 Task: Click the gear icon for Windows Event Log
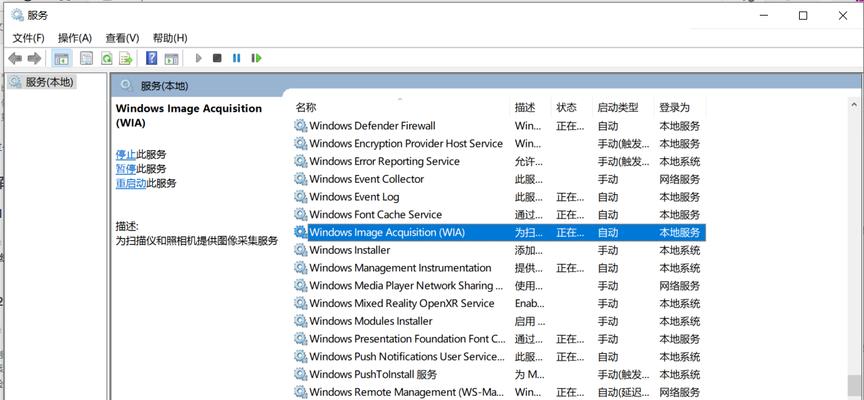(x=300, y=197)
